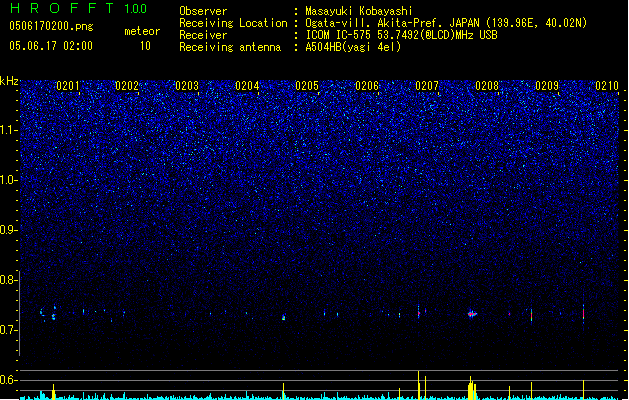Click the 0.6 frequency axis label
This screenshot has height=400, width=629.
coord(8,380)
